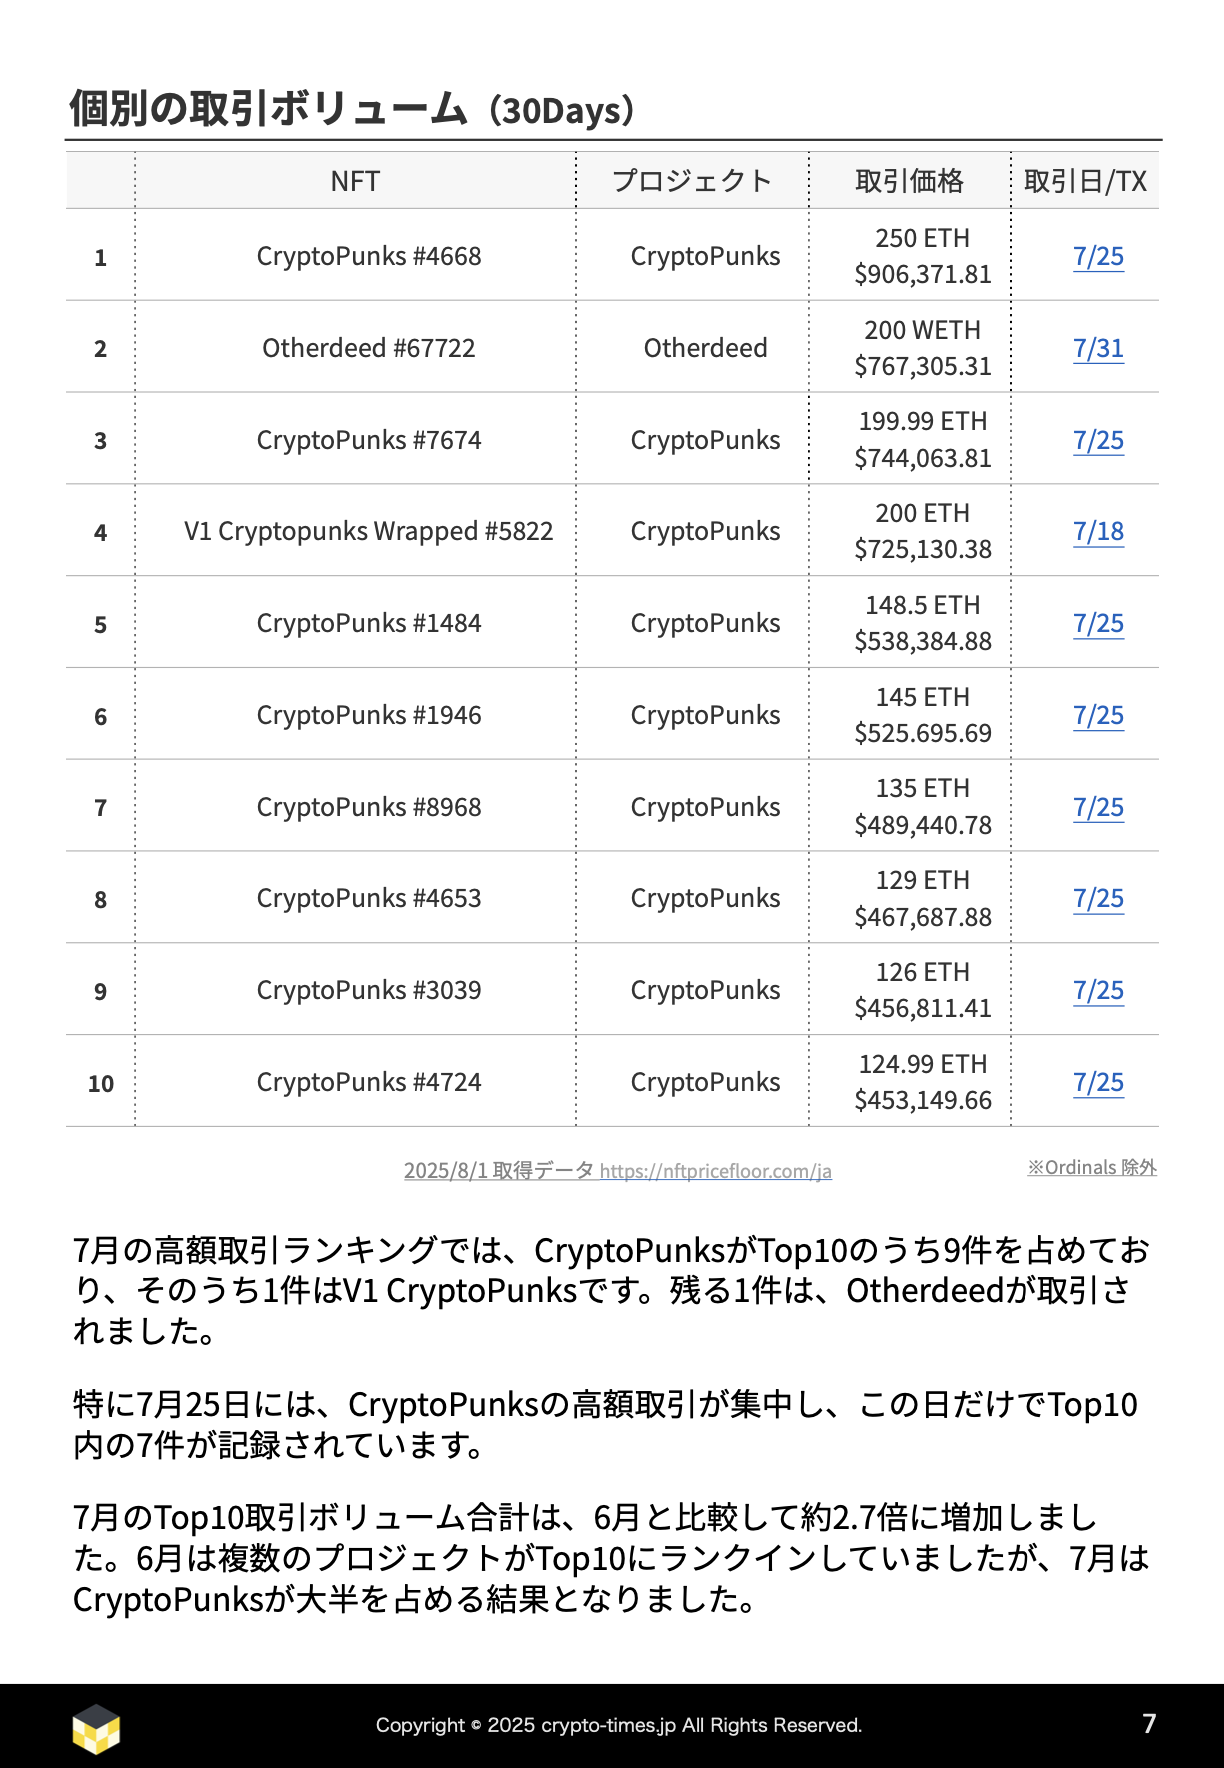Open the 7/25 link for CryptoPunks #8968
Screen dimensions: 1224x1768
coord(1098,808)
